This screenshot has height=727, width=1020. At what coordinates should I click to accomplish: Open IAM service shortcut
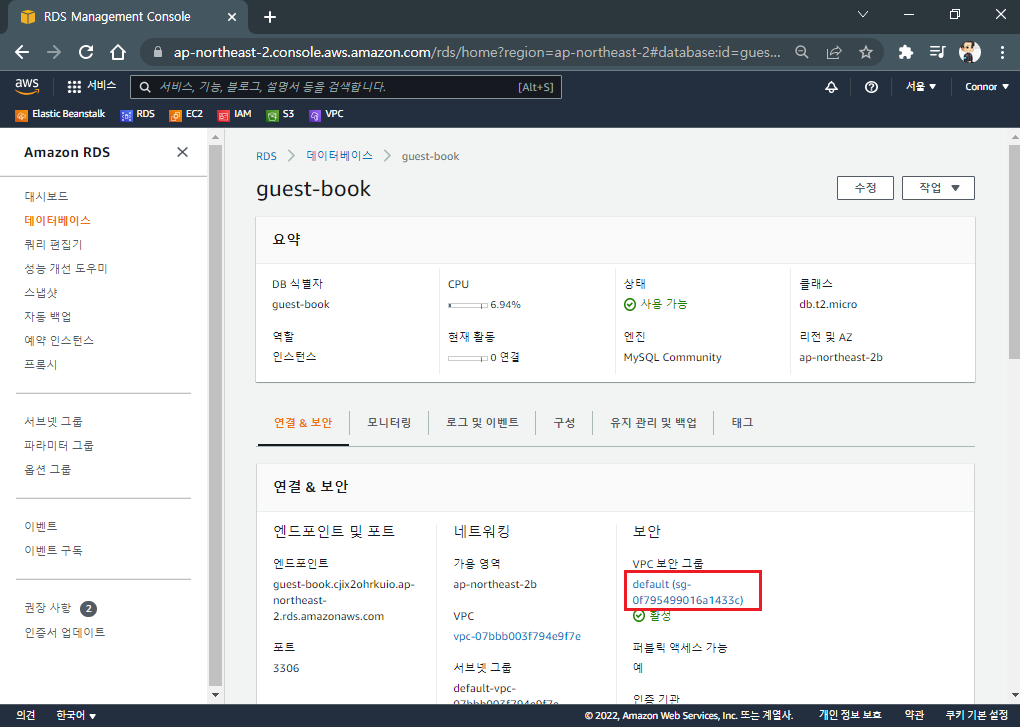click(234, 114)
